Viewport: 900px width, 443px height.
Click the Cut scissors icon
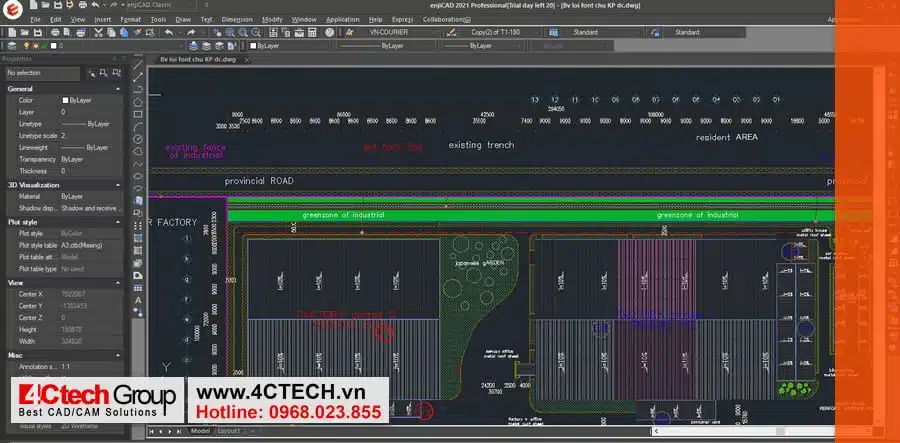tap(98, 33)
